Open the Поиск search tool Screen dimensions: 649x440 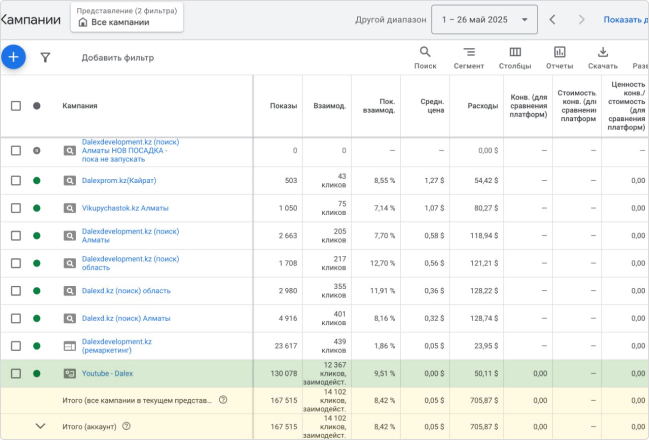tap(425, 57)
